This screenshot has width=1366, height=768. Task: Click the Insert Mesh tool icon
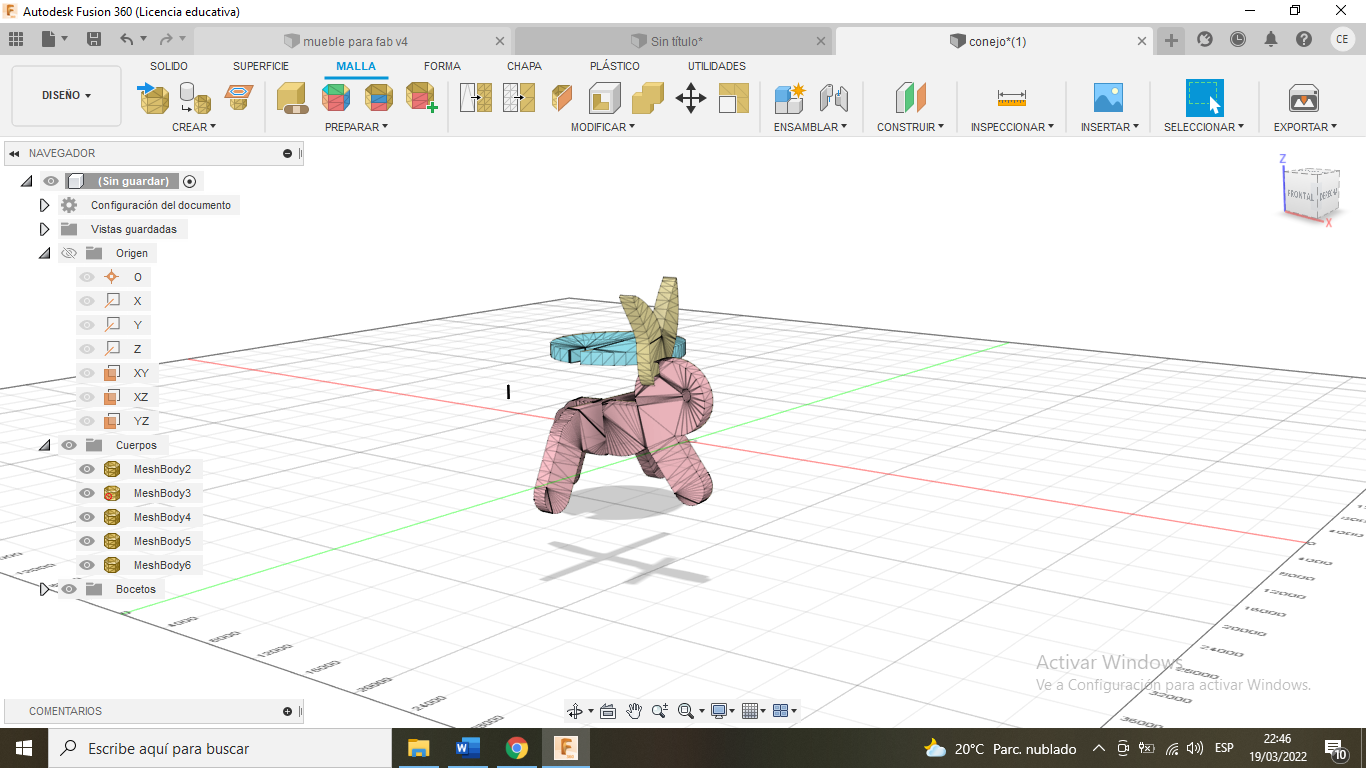(x=153, y=98)
